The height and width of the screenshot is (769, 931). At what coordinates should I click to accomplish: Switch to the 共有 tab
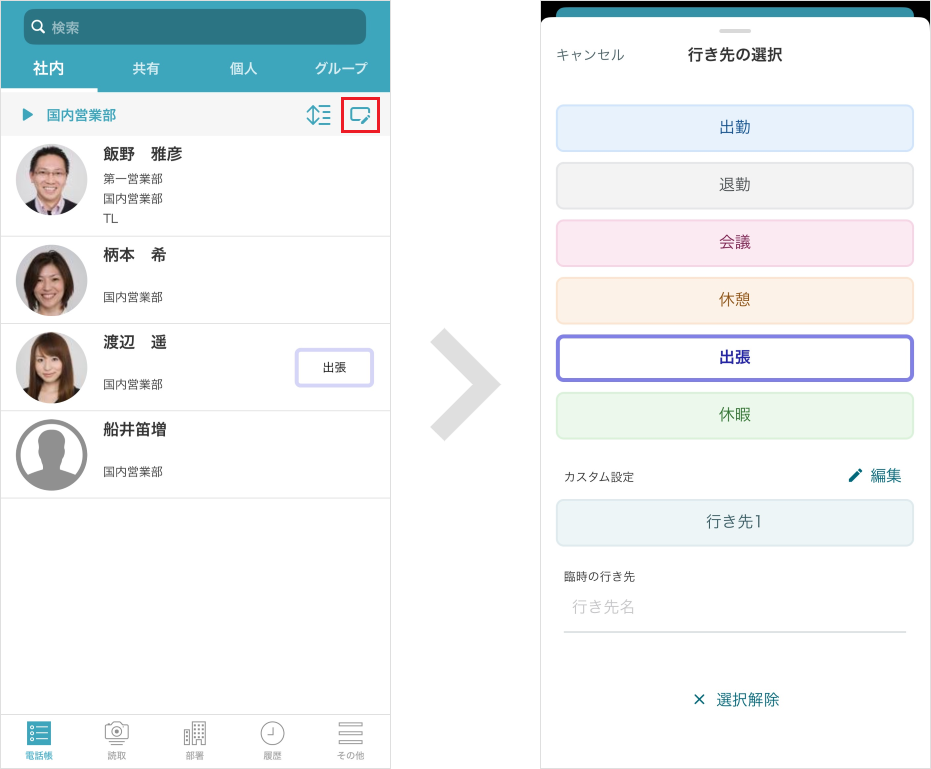click(x=146, y=69)
